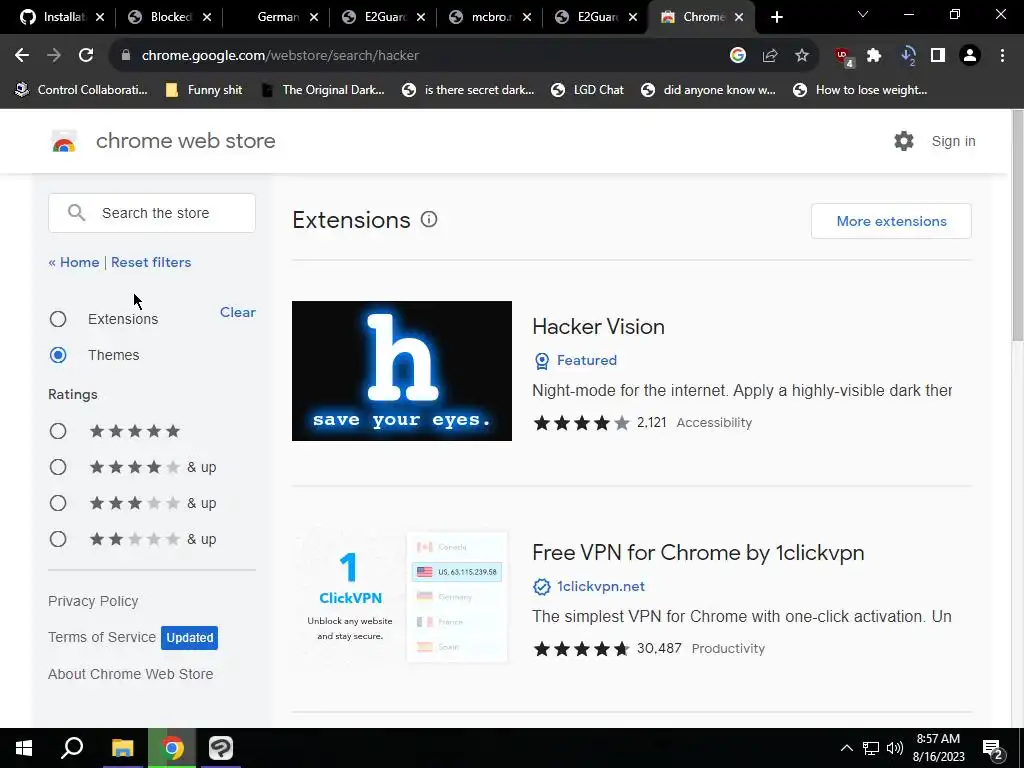Select the three stars & up filter

coord(58,503)
